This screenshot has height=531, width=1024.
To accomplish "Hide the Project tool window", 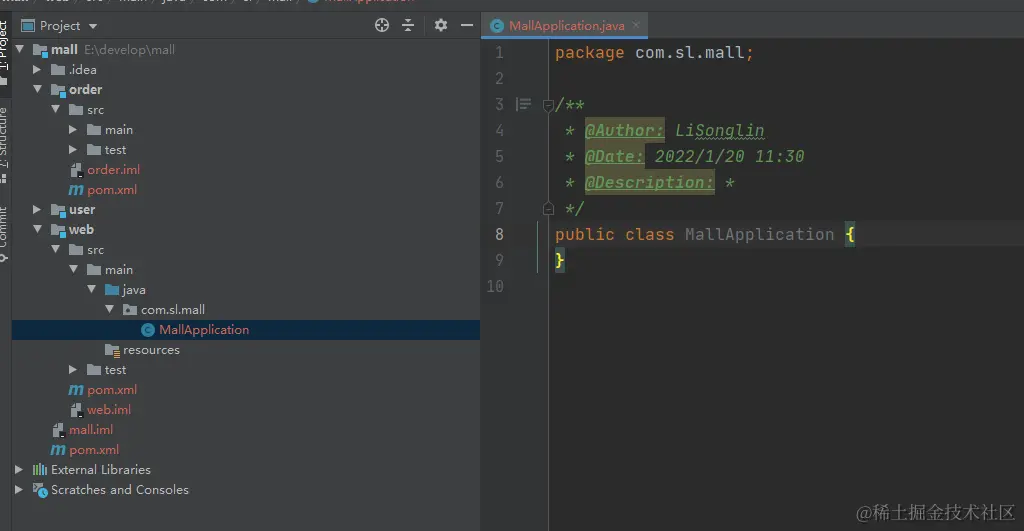I will (466, 25).
